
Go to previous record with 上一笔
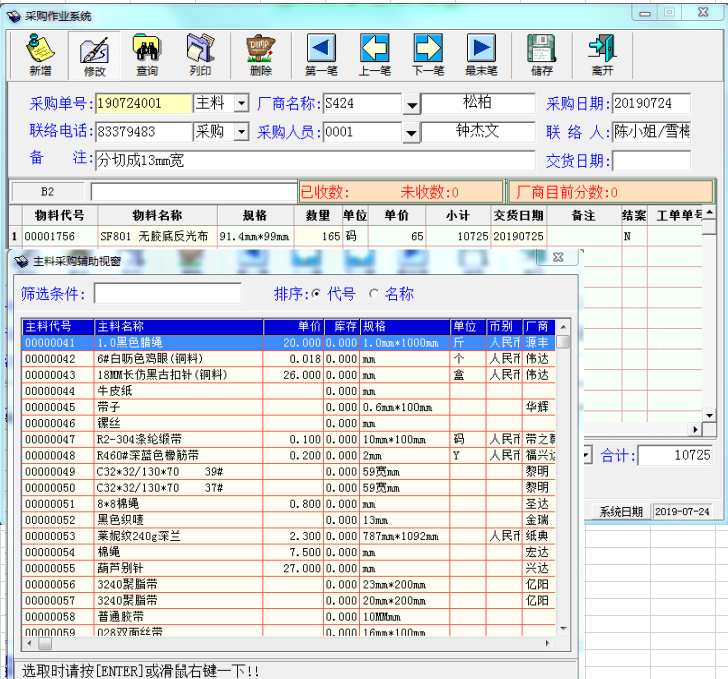coord(374,54)
